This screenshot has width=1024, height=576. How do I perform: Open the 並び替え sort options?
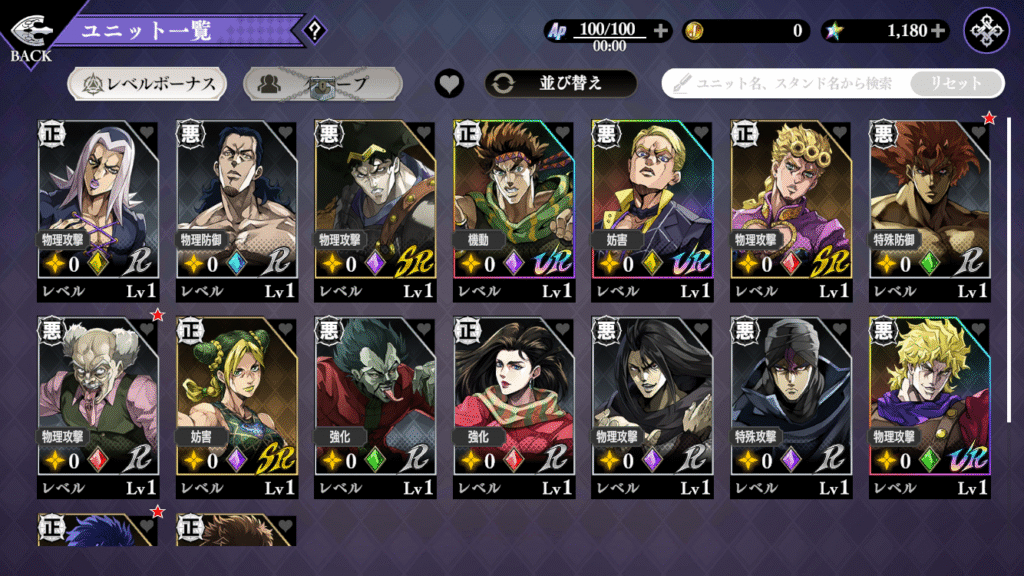560,84
